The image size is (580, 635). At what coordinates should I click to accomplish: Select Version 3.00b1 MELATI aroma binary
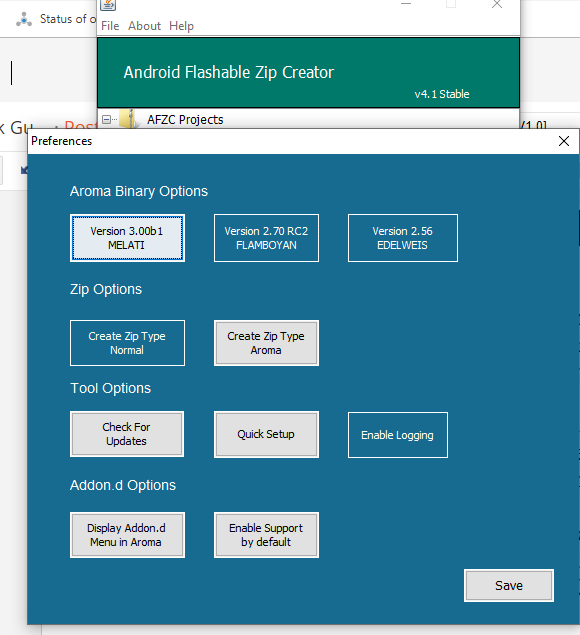pyautogui.click(x=127, y=238)
